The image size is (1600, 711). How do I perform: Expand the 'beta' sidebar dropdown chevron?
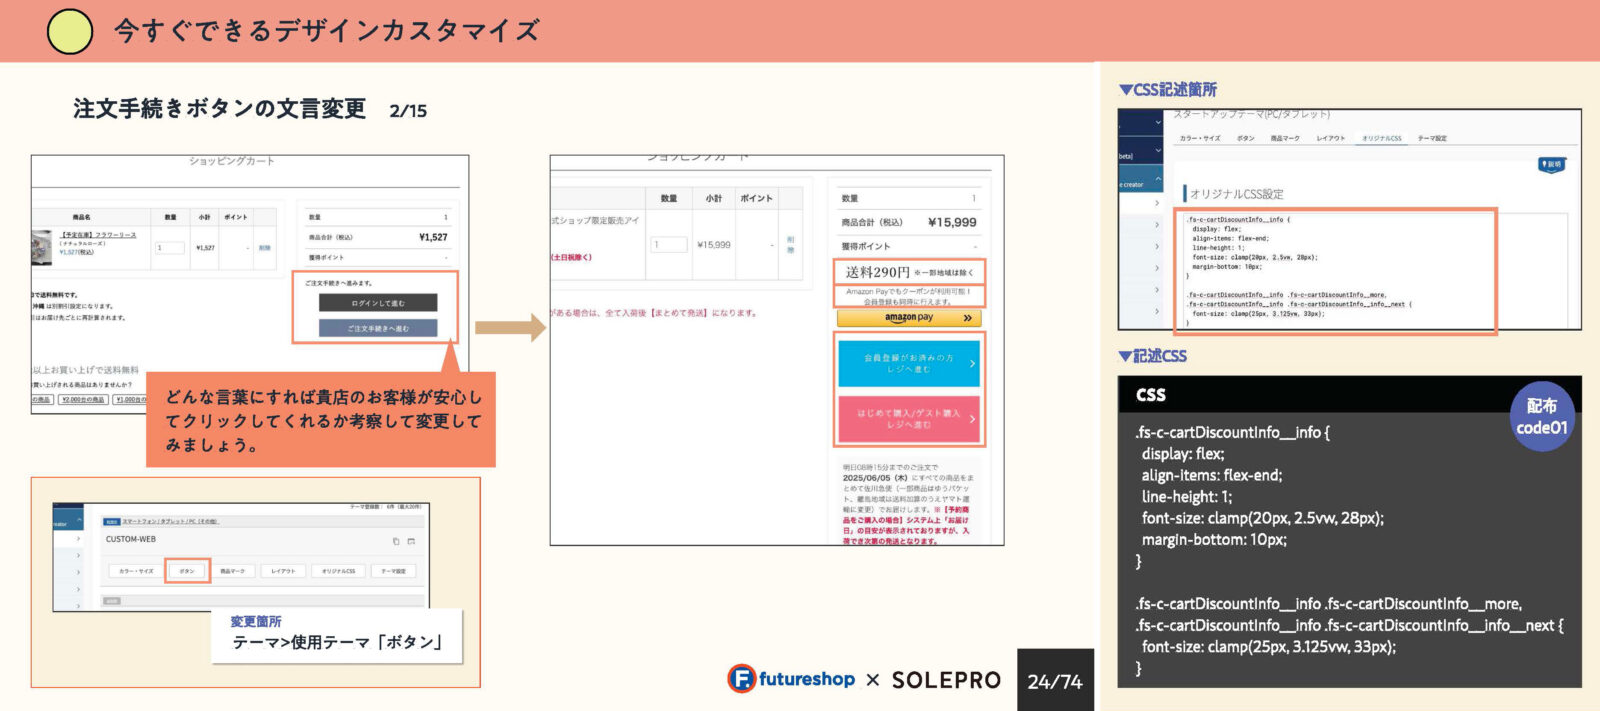[1158, 150]
